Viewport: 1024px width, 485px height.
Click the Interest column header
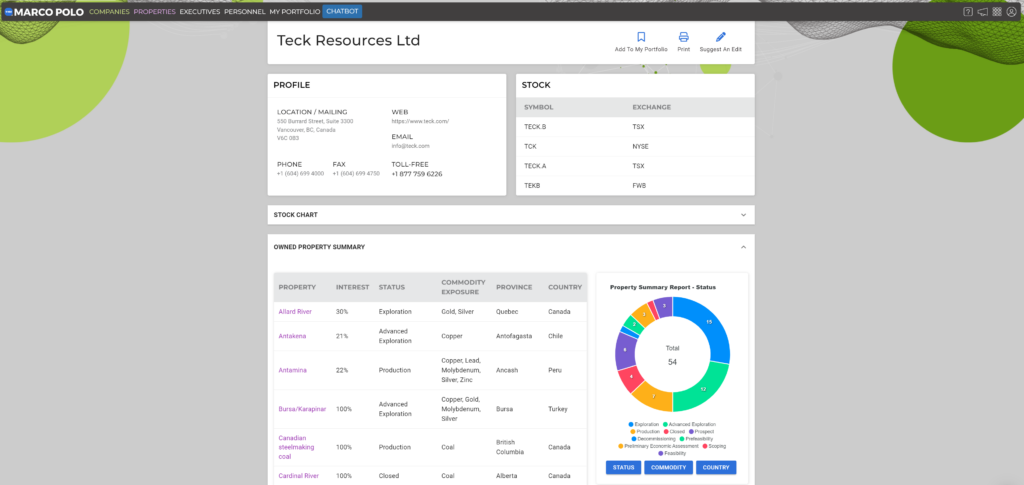pos(353,287)
